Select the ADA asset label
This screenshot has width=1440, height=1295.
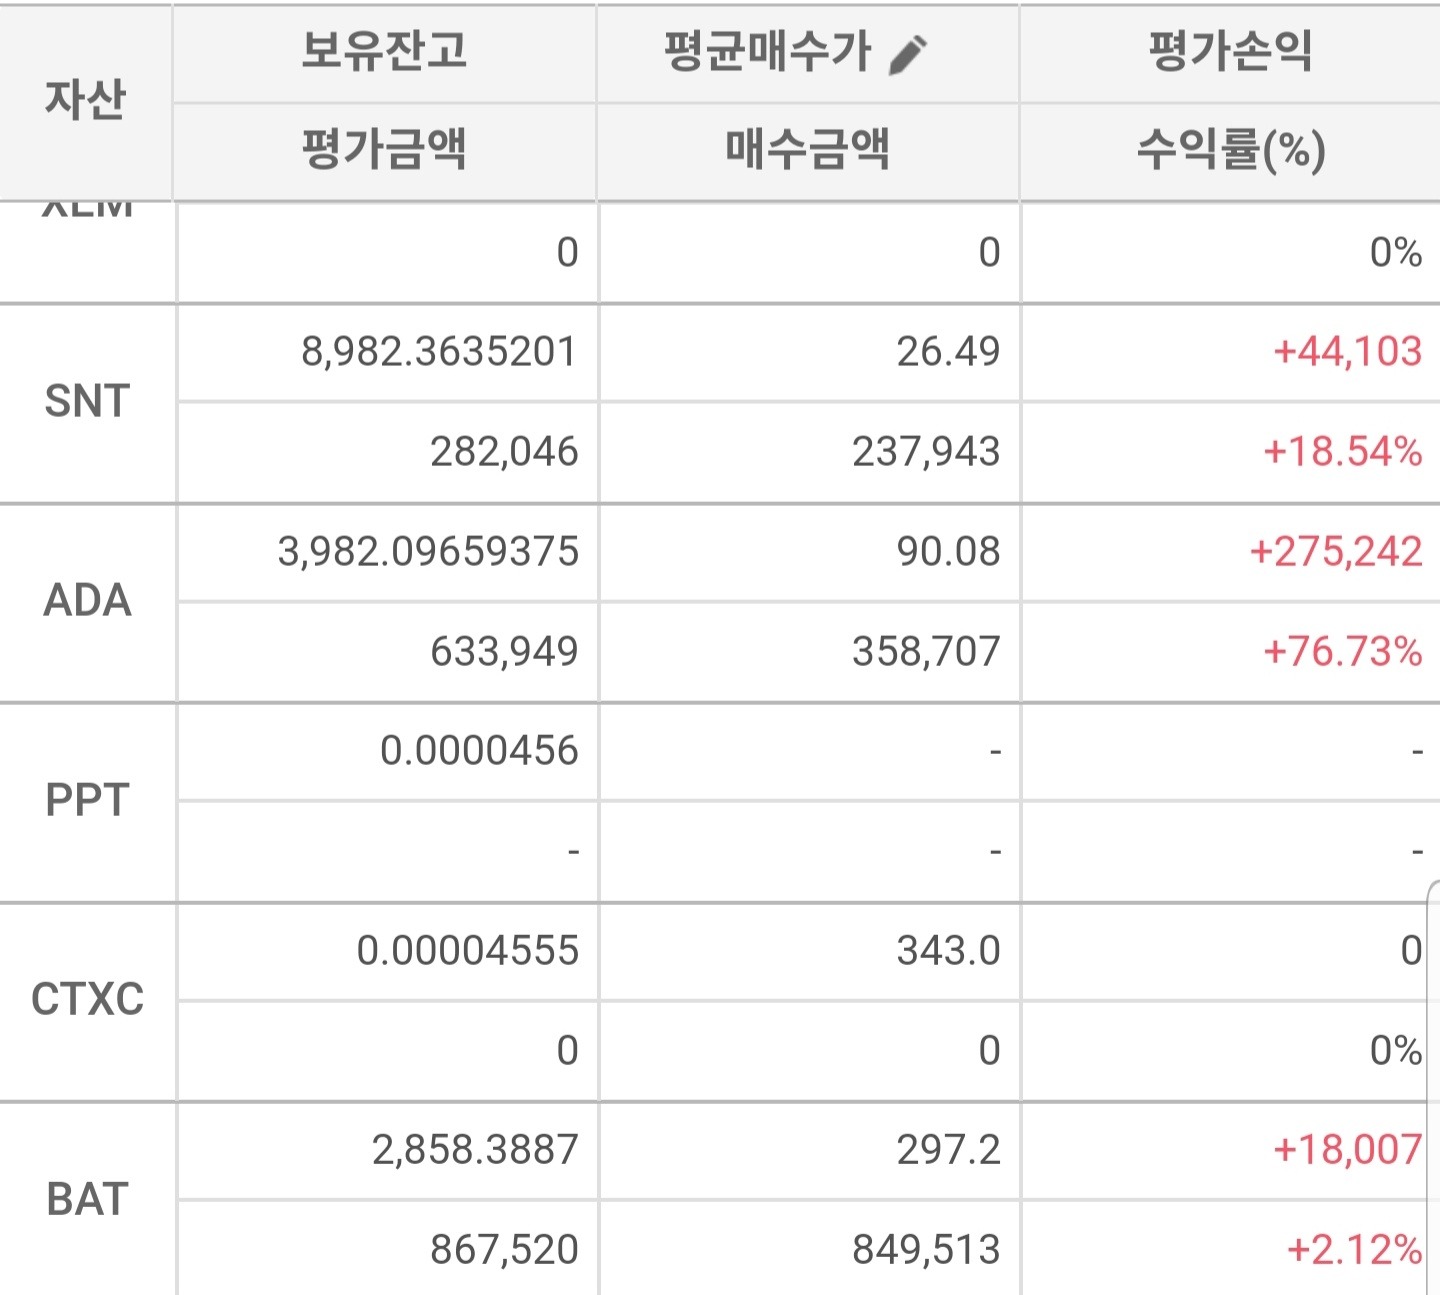pos(85,602)
